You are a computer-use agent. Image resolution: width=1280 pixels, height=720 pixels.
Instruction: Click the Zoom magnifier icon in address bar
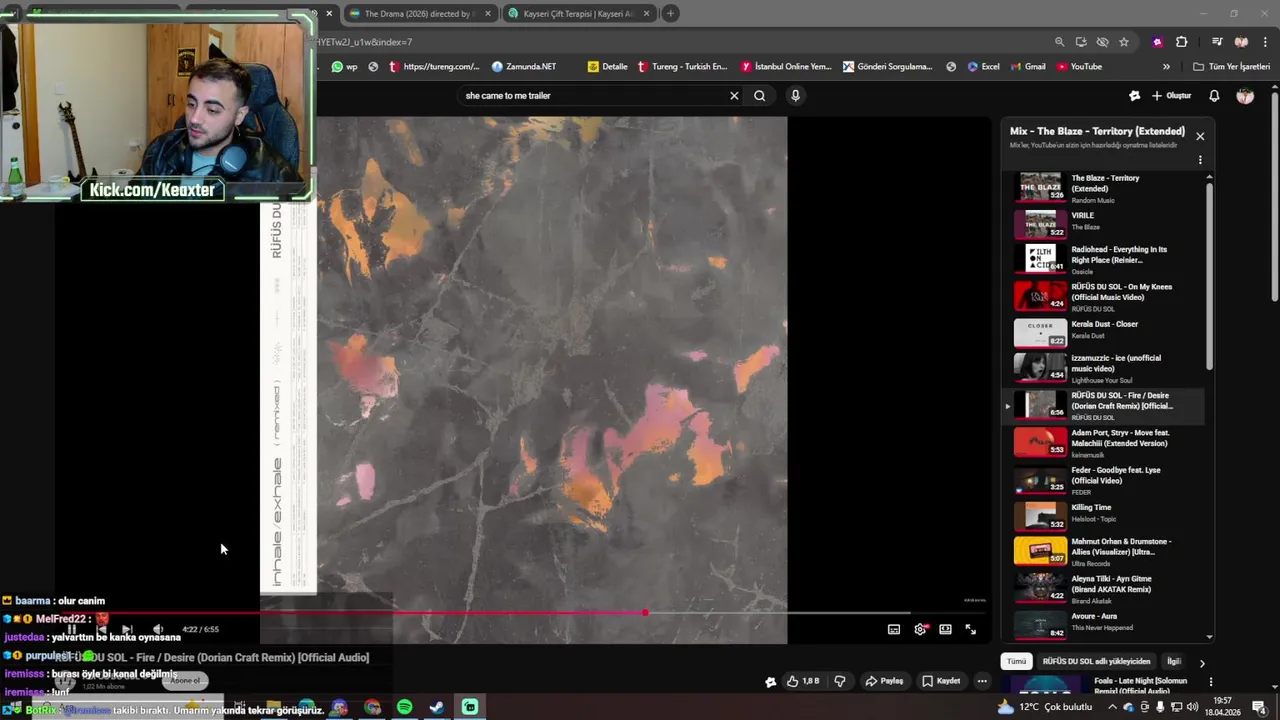(1059, 42)
